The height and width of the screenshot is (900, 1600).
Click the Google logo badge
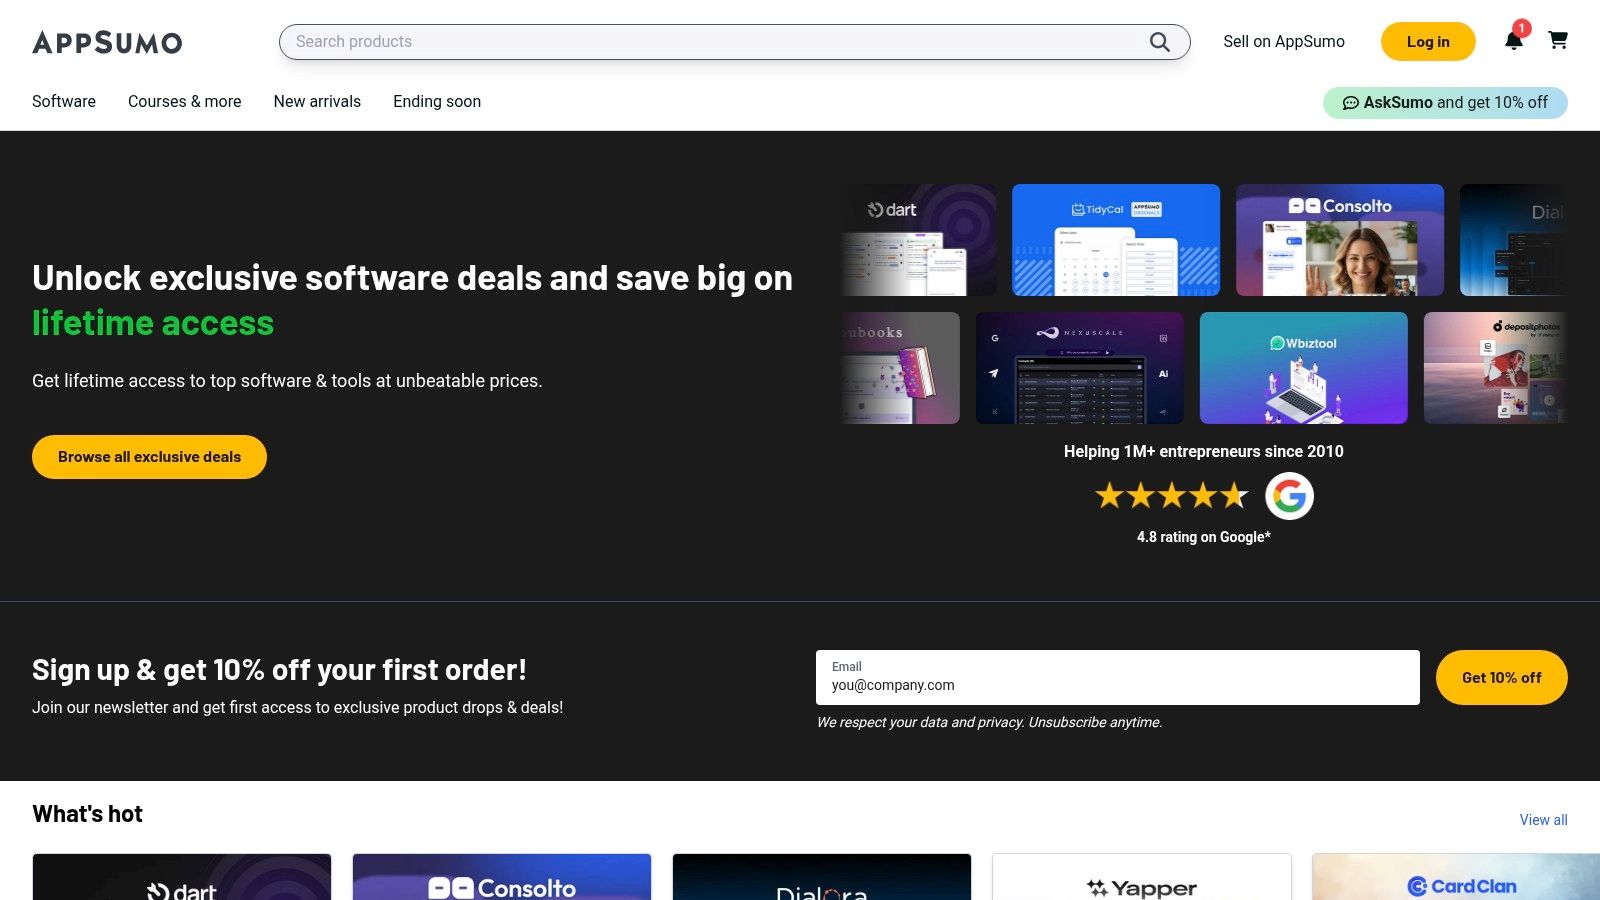[1289, 496]
